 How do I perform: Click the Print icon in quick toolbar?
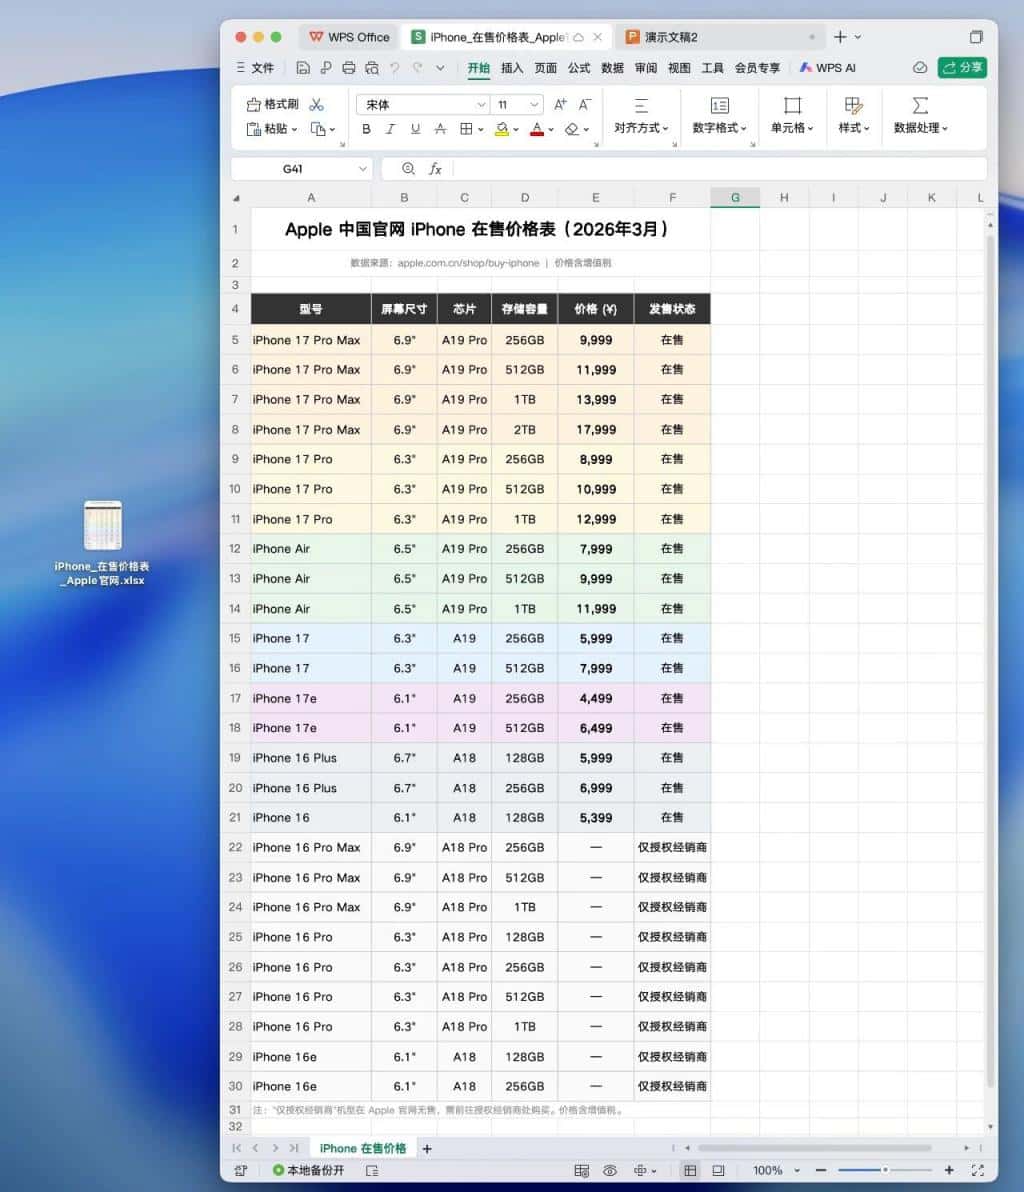pyautogui.click(x=348, y=68)
